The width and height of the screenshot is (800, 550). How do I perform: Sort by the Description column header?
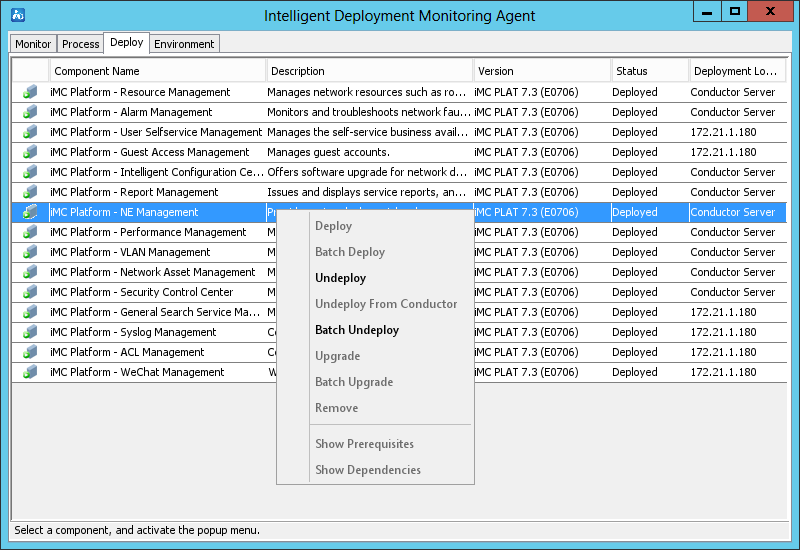pos(369,71)
